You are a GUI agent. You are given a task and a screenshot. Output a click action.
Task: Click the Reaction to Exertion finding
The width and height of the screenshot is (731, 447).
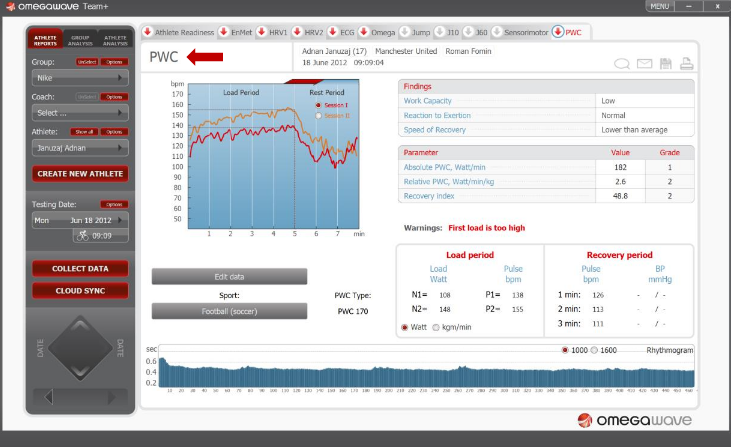(437, 115)
